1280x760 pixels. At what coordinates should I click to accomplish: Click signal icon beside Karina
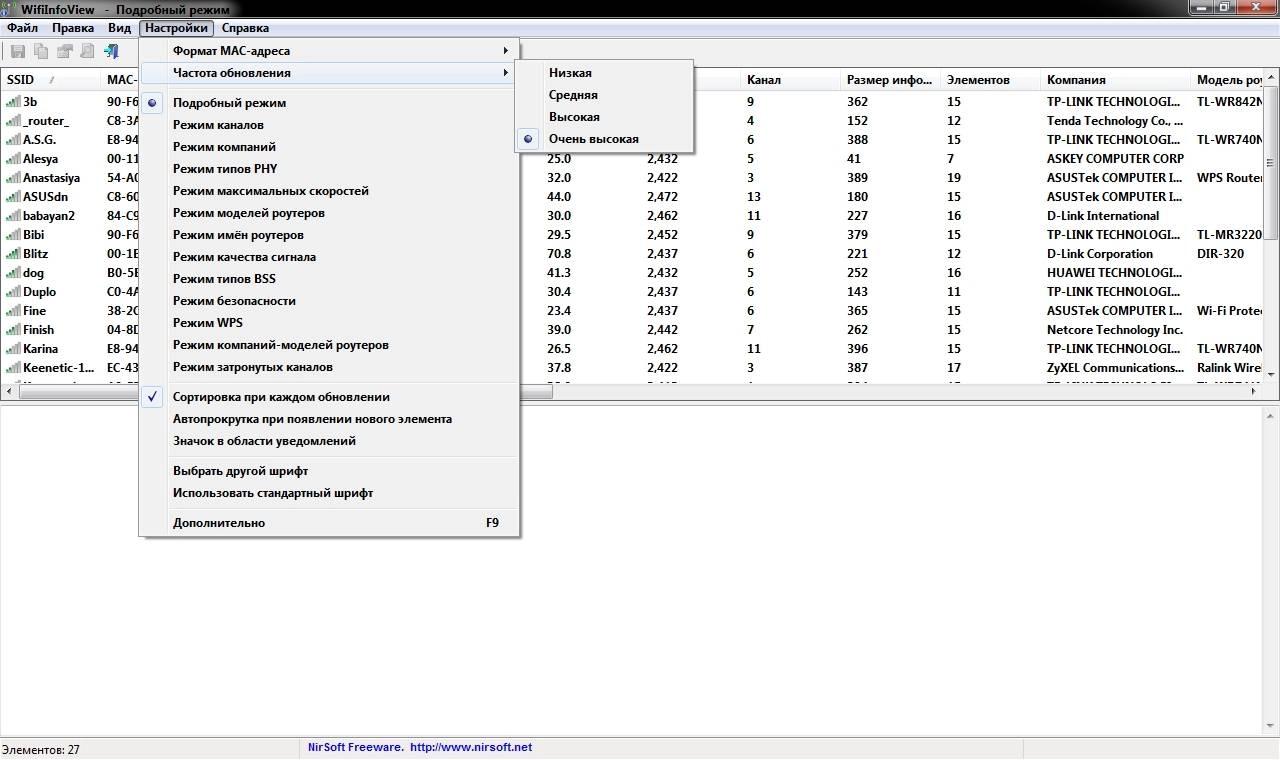click(12, 349)
